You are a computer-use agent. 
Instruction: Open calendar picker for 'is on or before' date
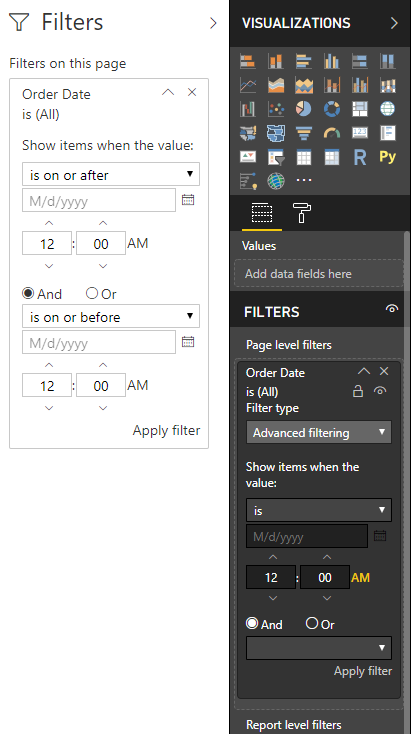pos(188,342)
